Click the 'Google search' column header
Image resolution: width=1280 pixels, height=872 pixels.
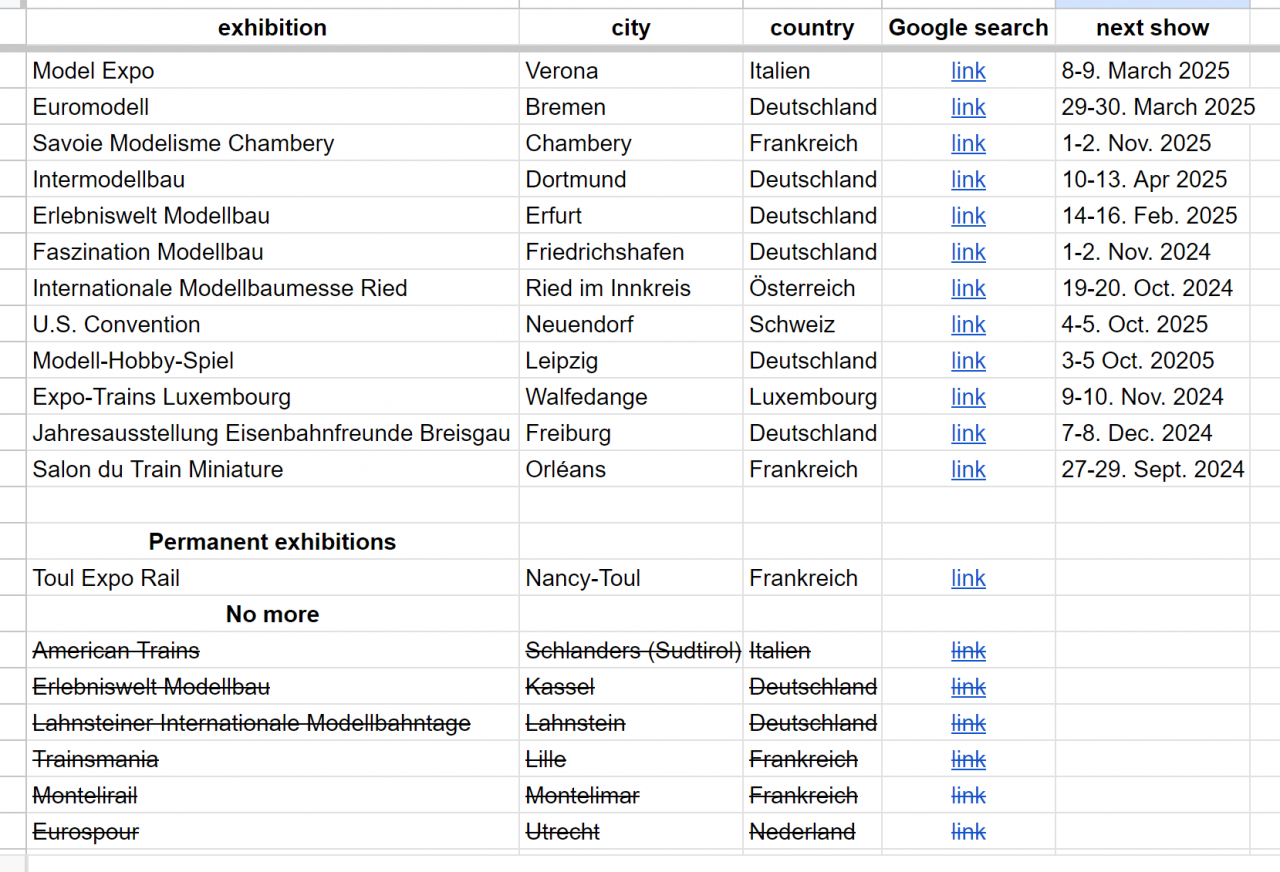click(968, 28)
